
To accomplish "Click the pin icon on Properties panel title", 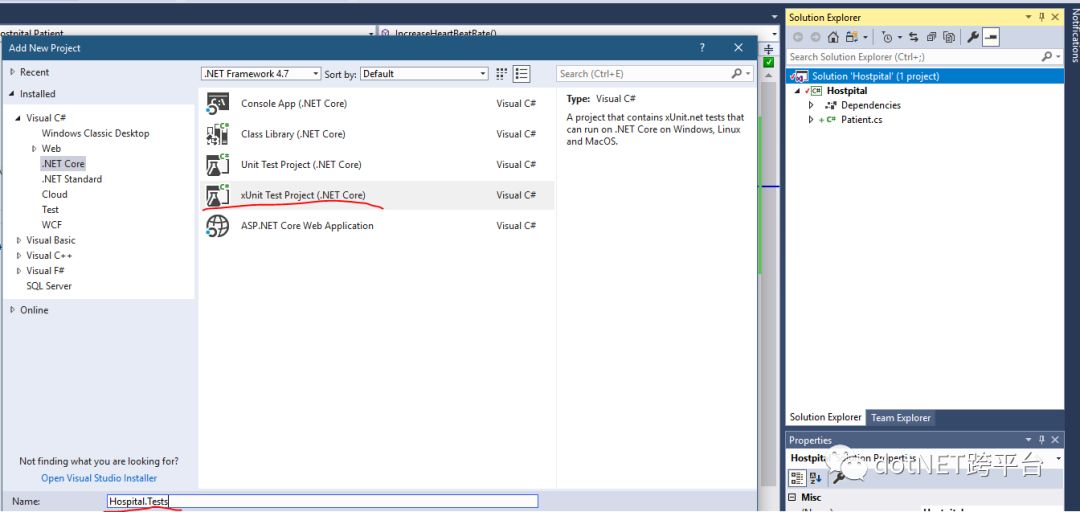I will point(1041,440).
